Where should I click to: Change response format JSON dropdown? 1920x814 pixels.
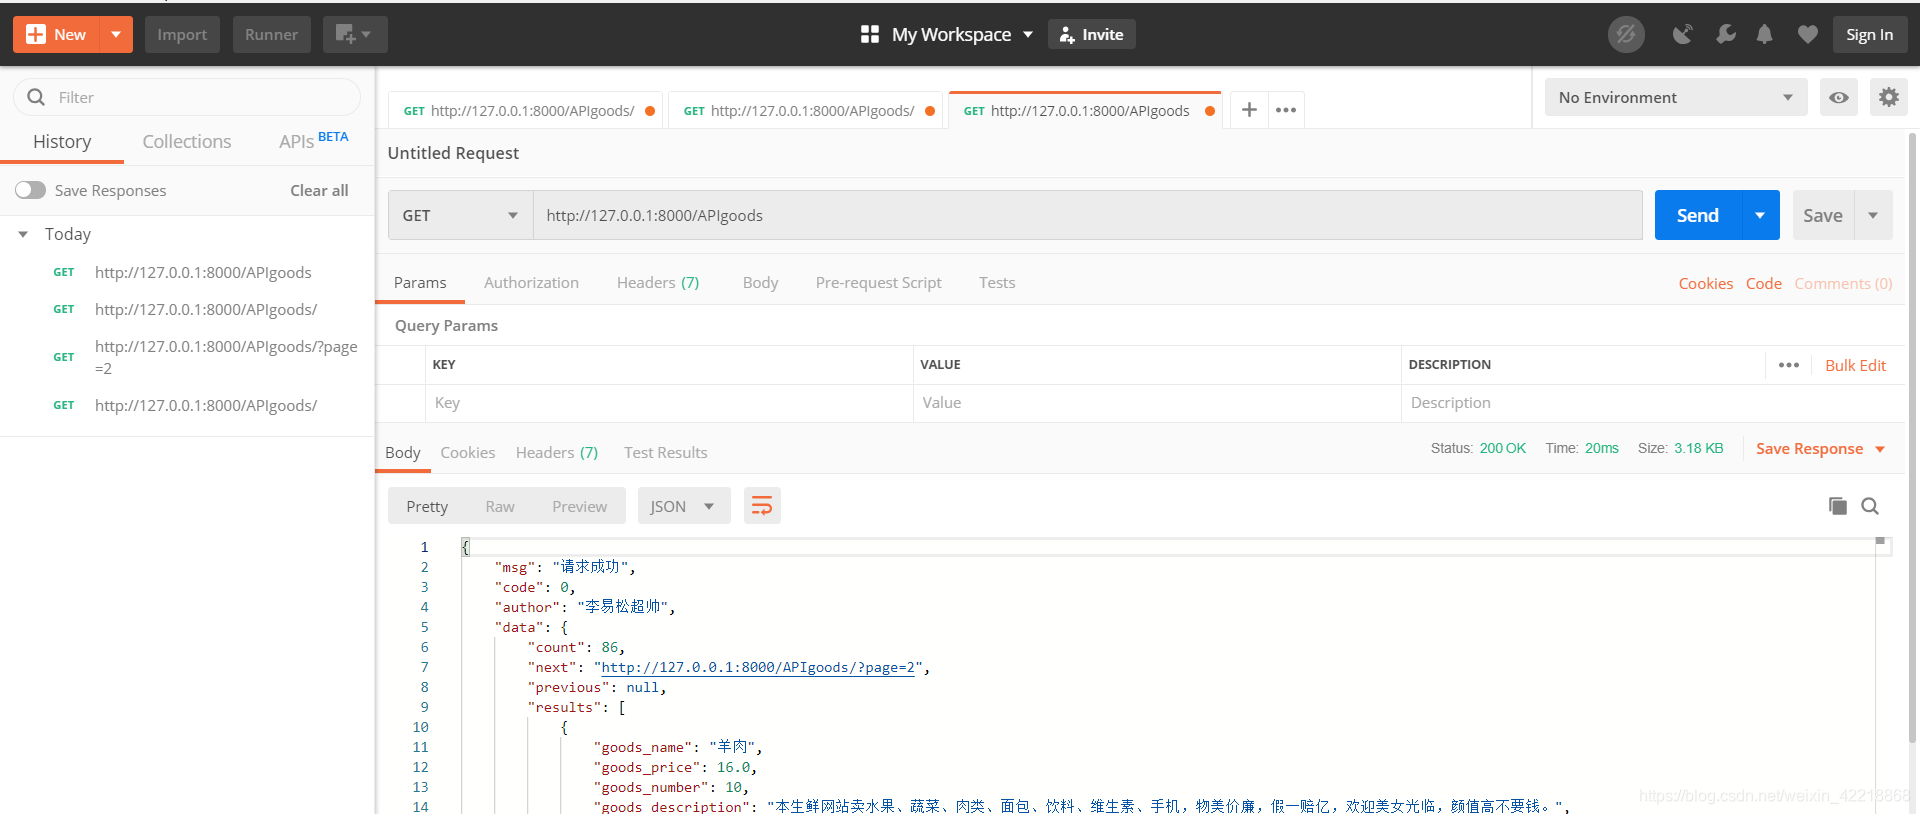pyautogui.click(x=684, y=506)
